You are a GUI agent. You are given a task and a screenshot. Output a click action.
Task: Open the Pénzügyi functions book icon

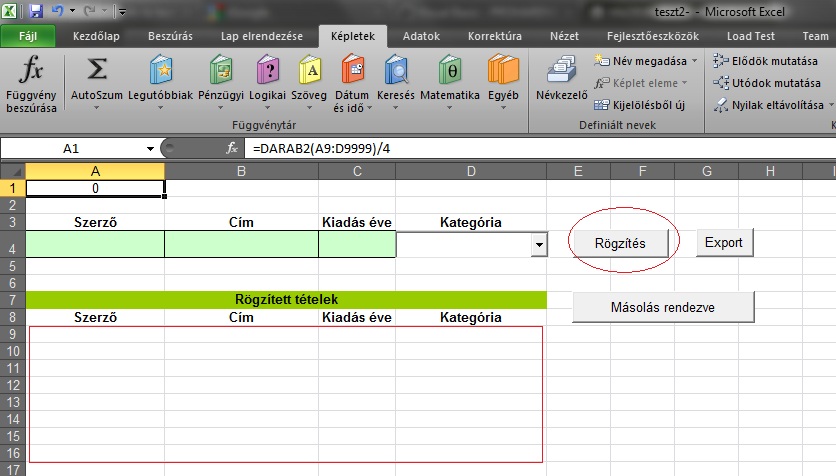[221, 70]
